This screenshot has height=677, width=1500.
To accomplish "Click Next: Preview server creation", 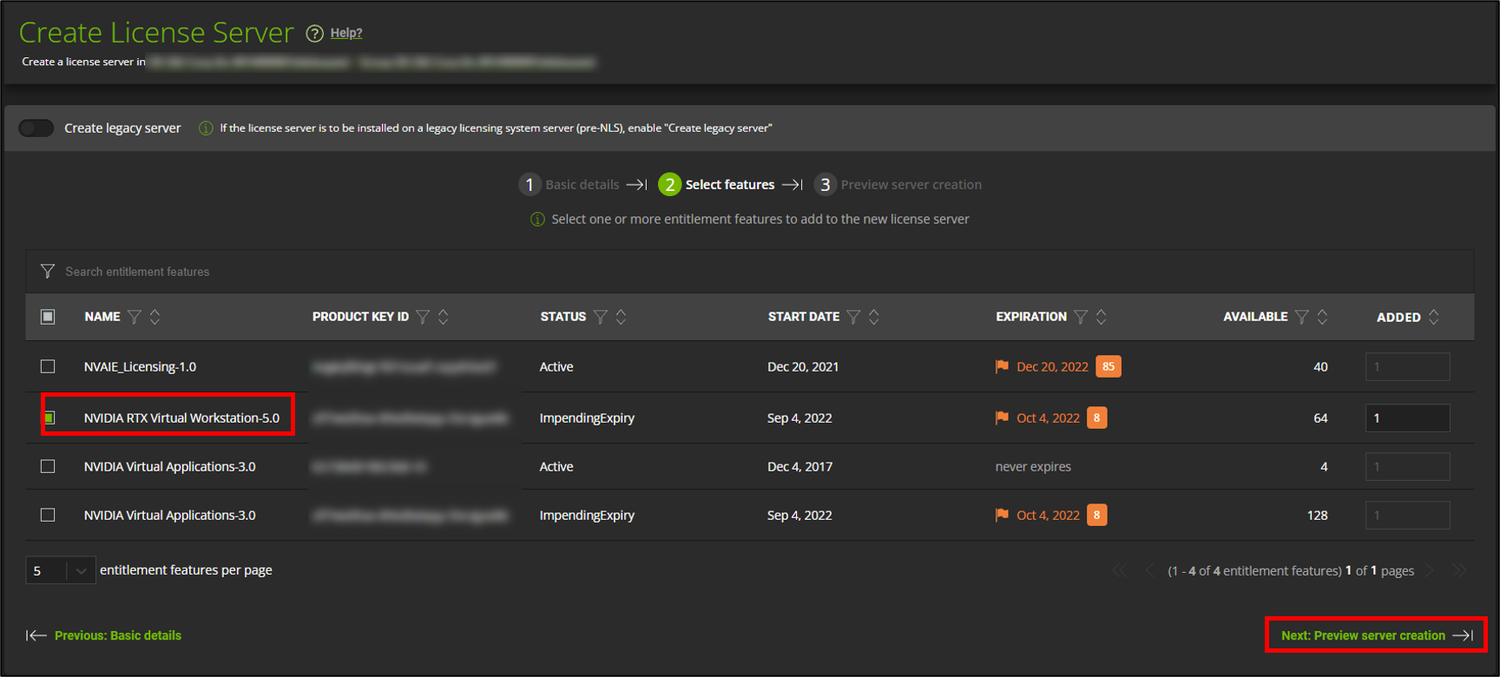I will (x=1377, y=635).
